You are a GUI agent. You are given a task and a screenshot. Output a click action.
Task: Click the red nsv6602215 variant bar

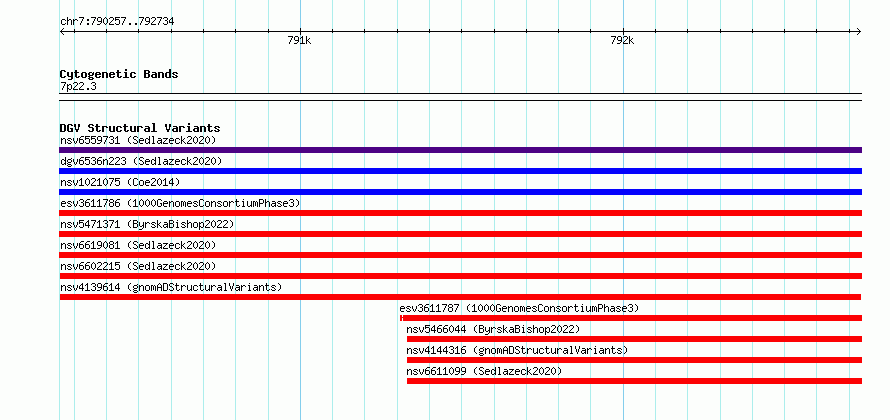(x=460, y=276)
